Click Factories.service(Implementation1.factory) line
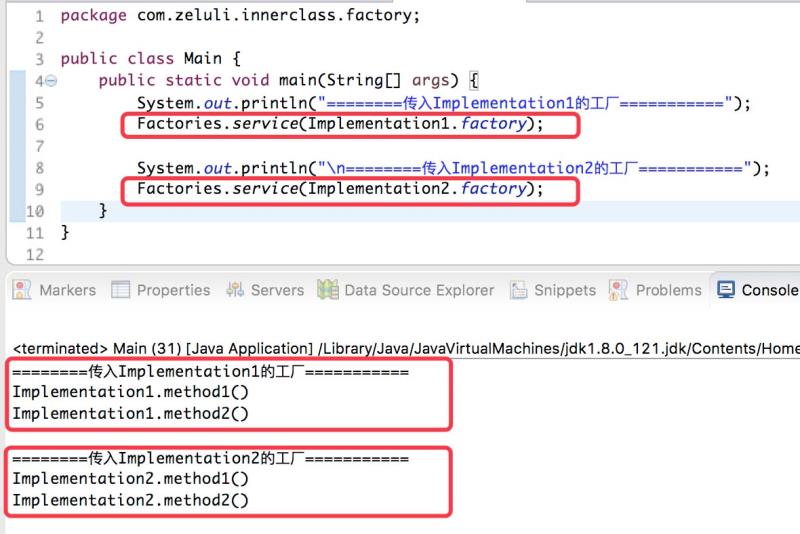The height and width of the screenshot is (534, 800). pyautogui.click(x=340, y=124)
